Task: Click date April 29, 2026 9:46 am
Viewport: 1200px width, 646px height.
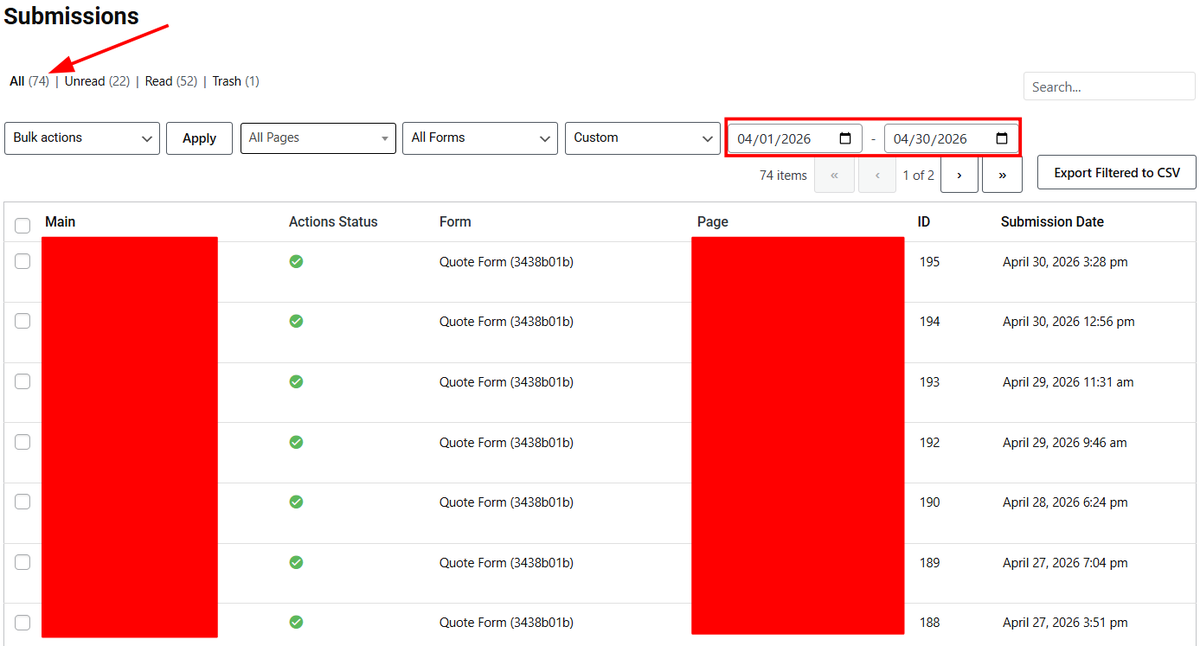Action: pos(1065,442)
